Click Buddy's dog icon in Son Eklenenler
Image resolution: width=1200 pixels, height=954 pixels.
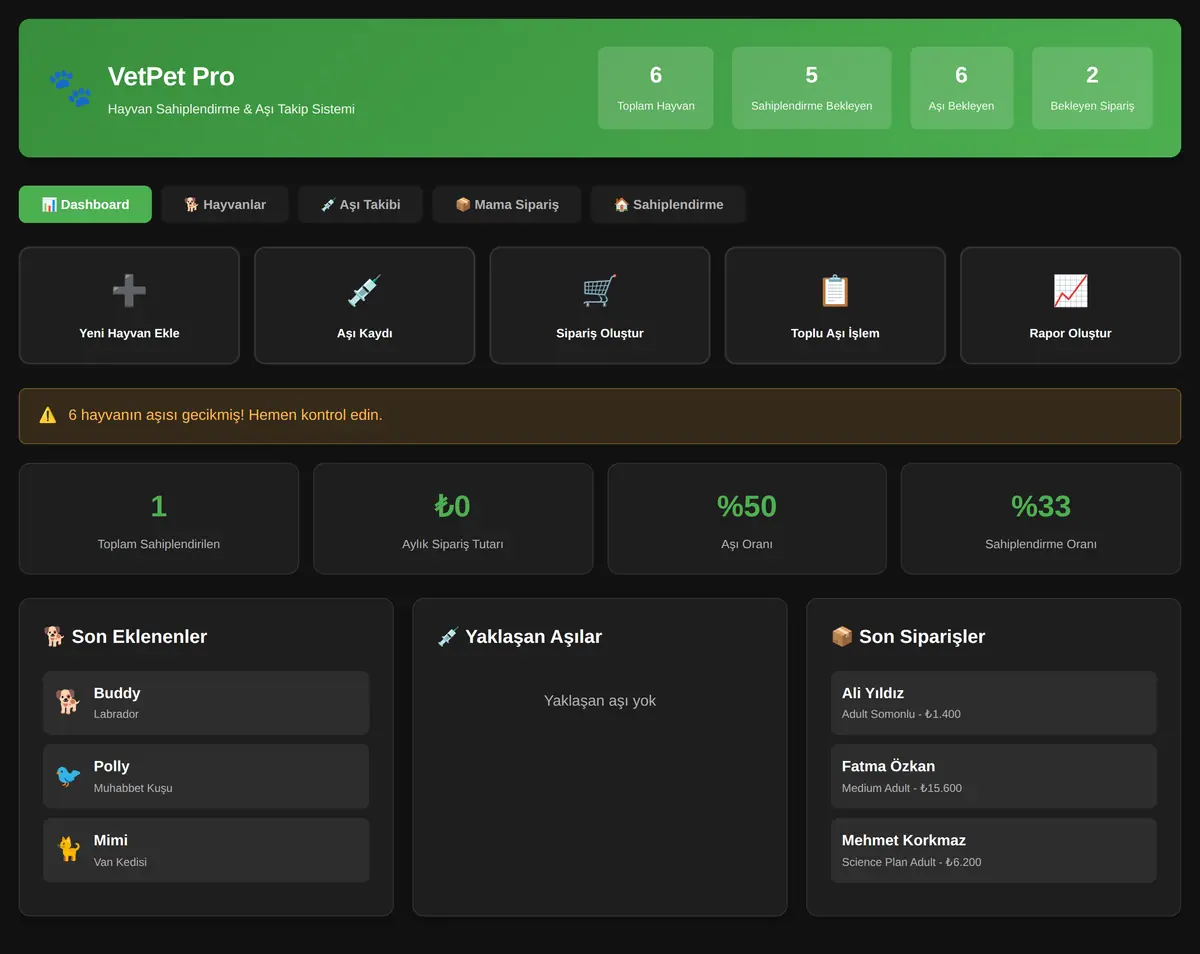68,702
